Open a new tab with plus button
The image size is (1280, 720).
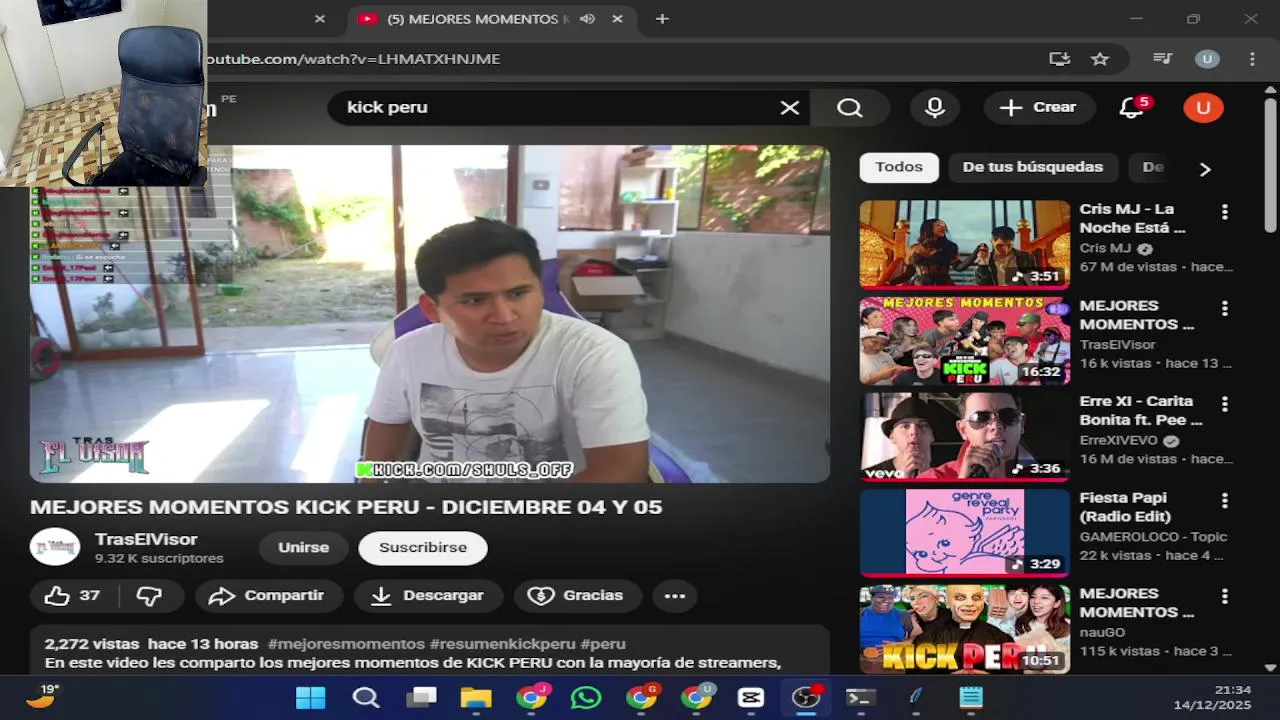(662, 19)
